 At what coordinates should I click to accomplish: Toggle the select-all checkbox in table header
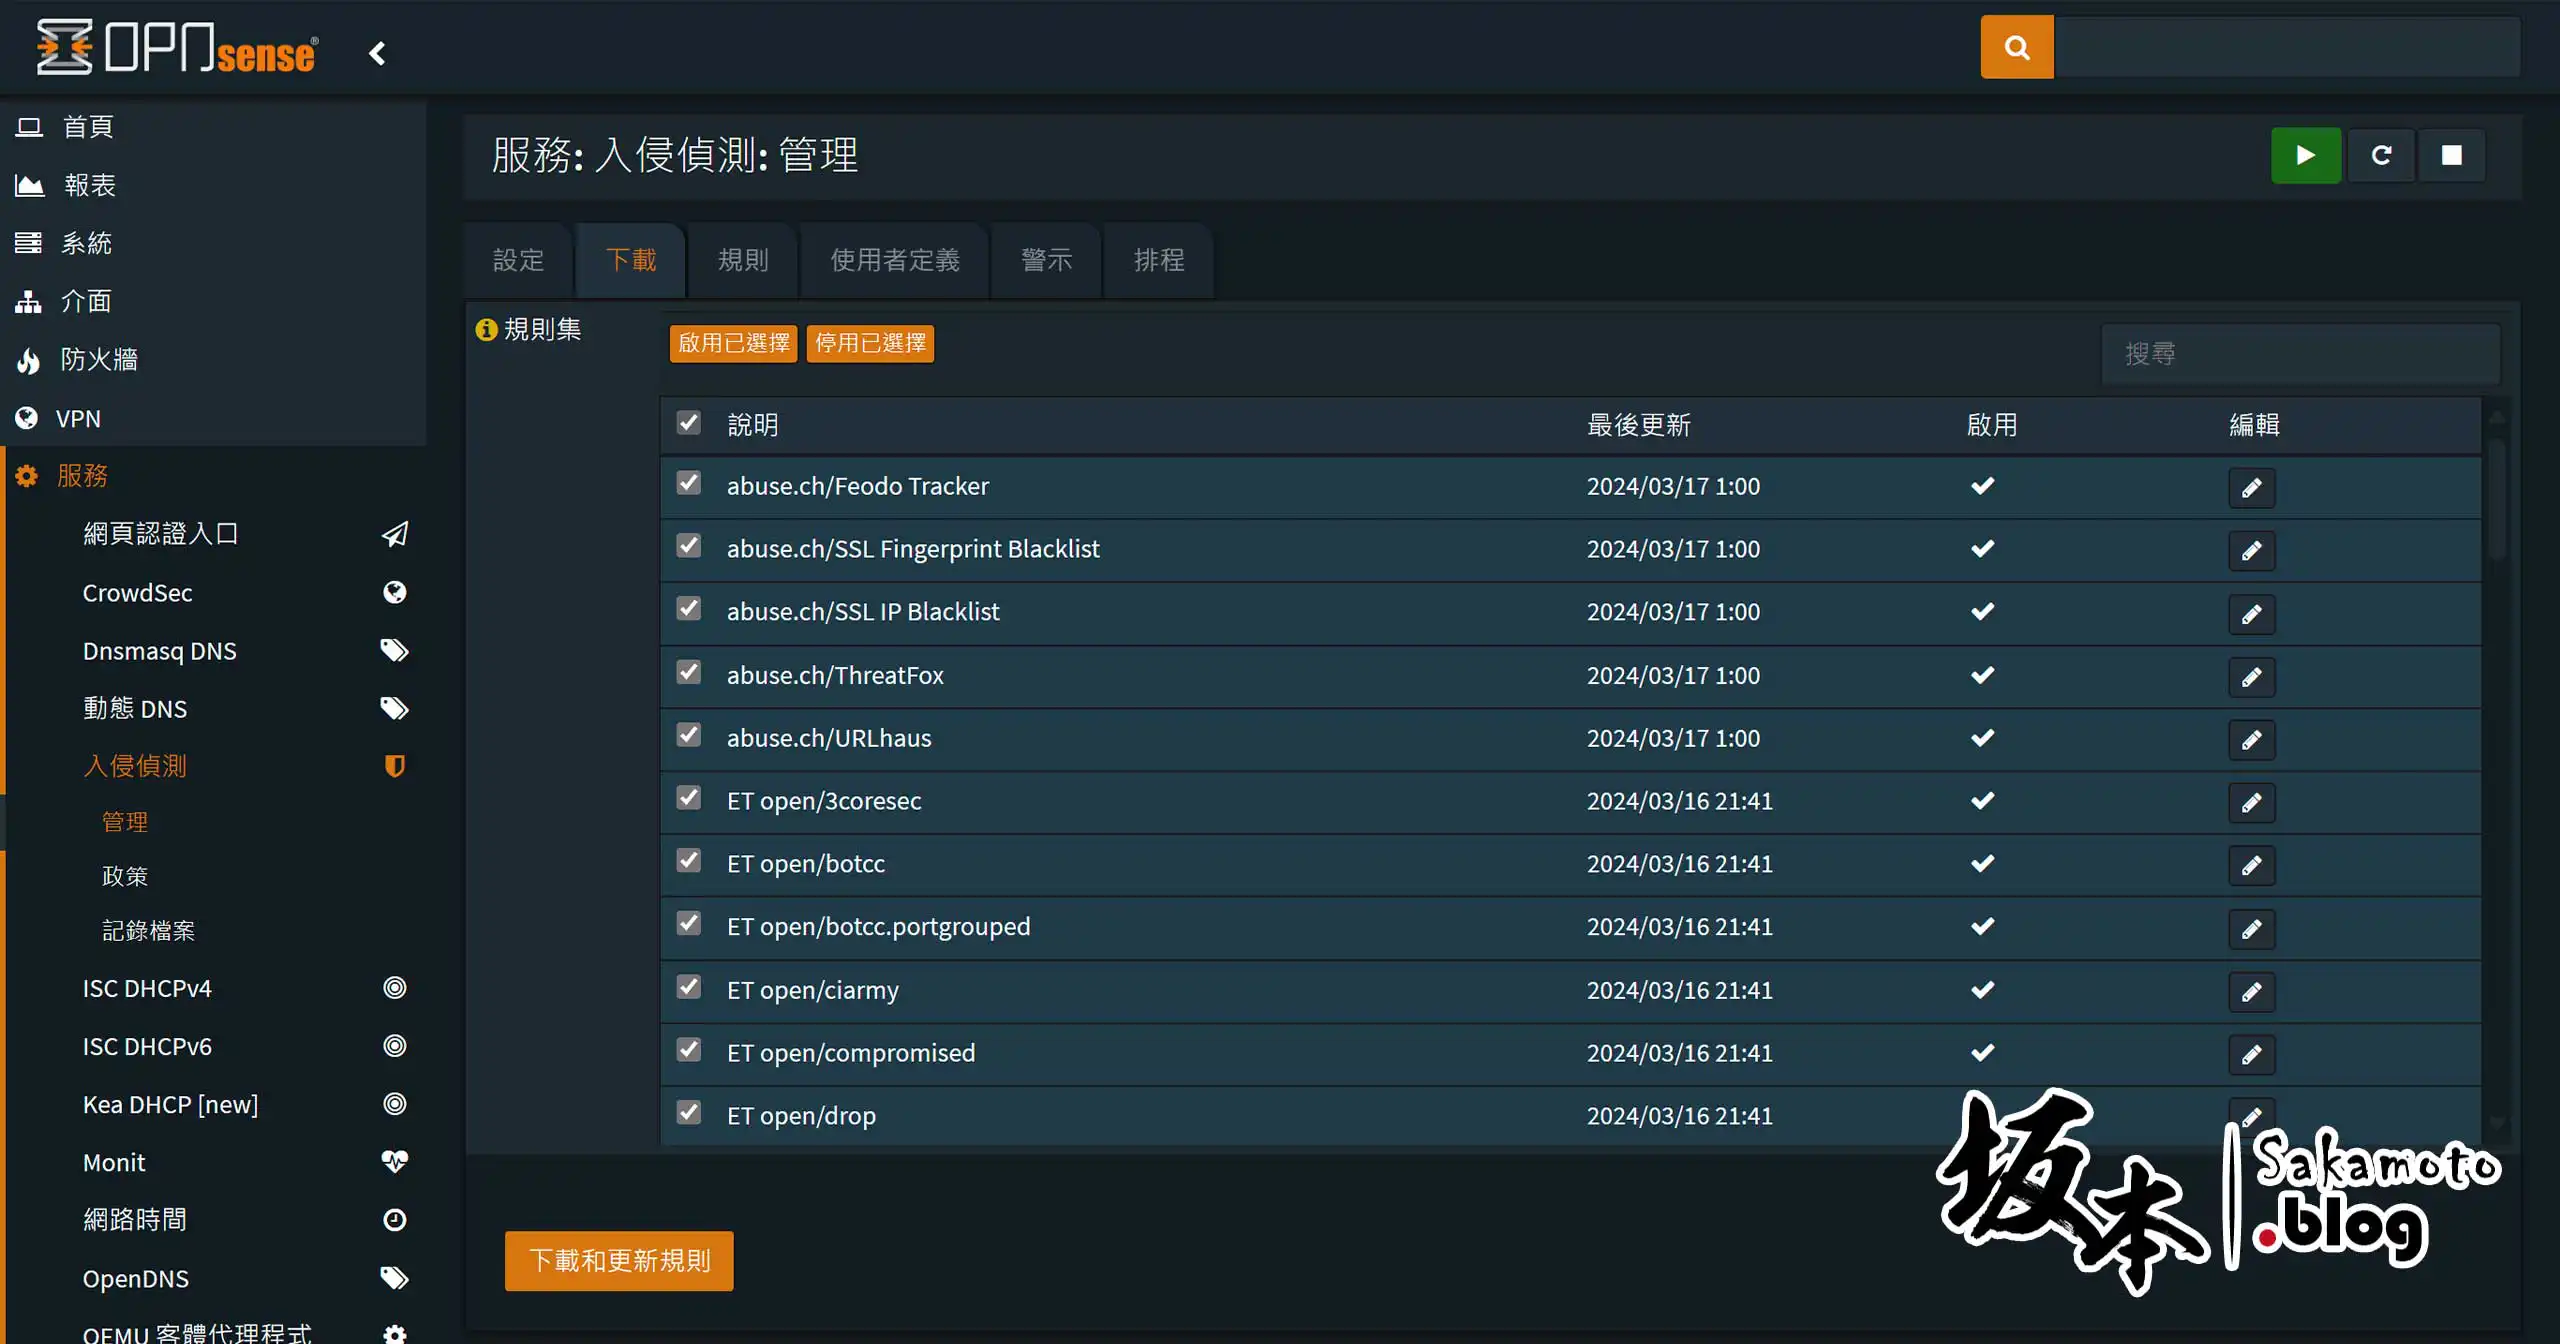[688, 423]
